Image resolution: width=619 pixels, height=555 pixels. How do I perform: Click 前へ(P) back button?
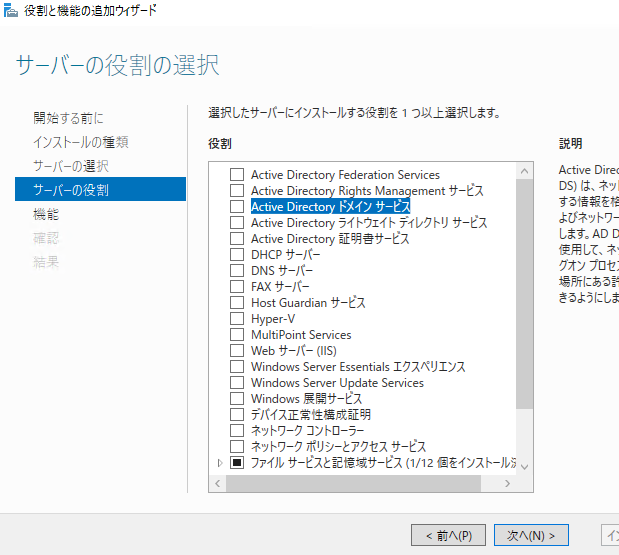pos(448,535)
